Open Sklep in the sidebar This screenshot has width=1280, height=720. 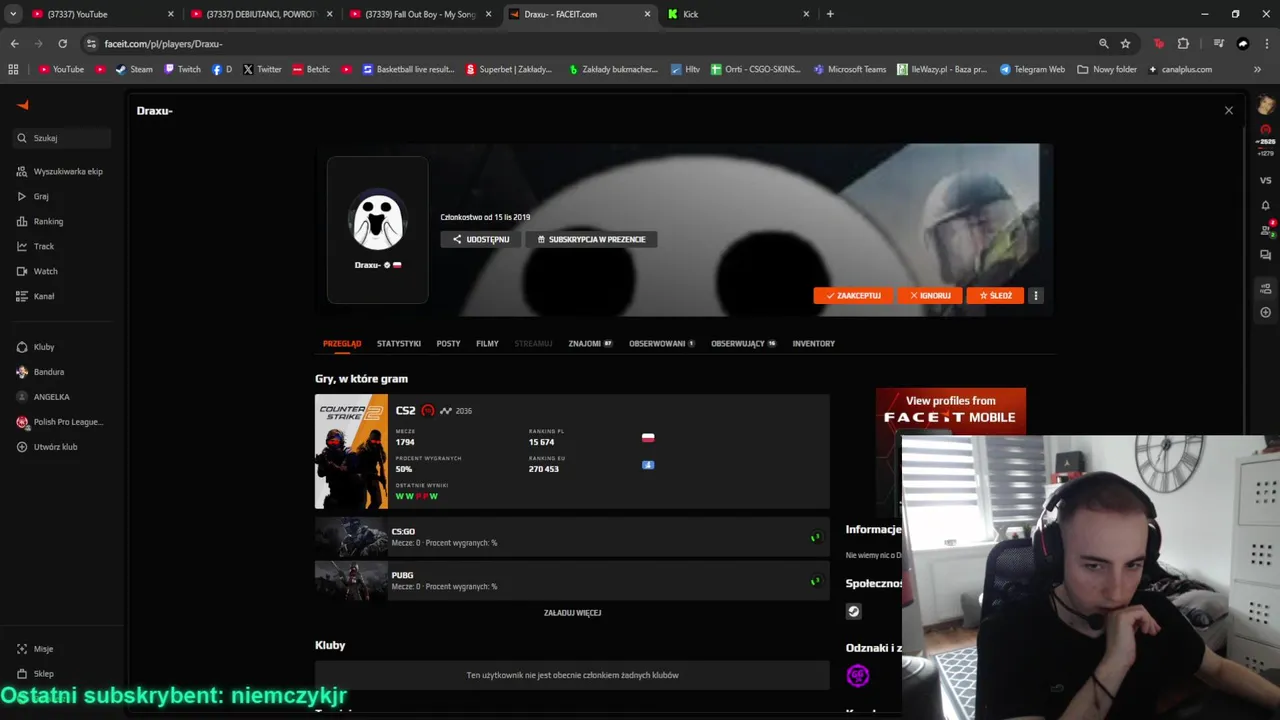point(35,674)
